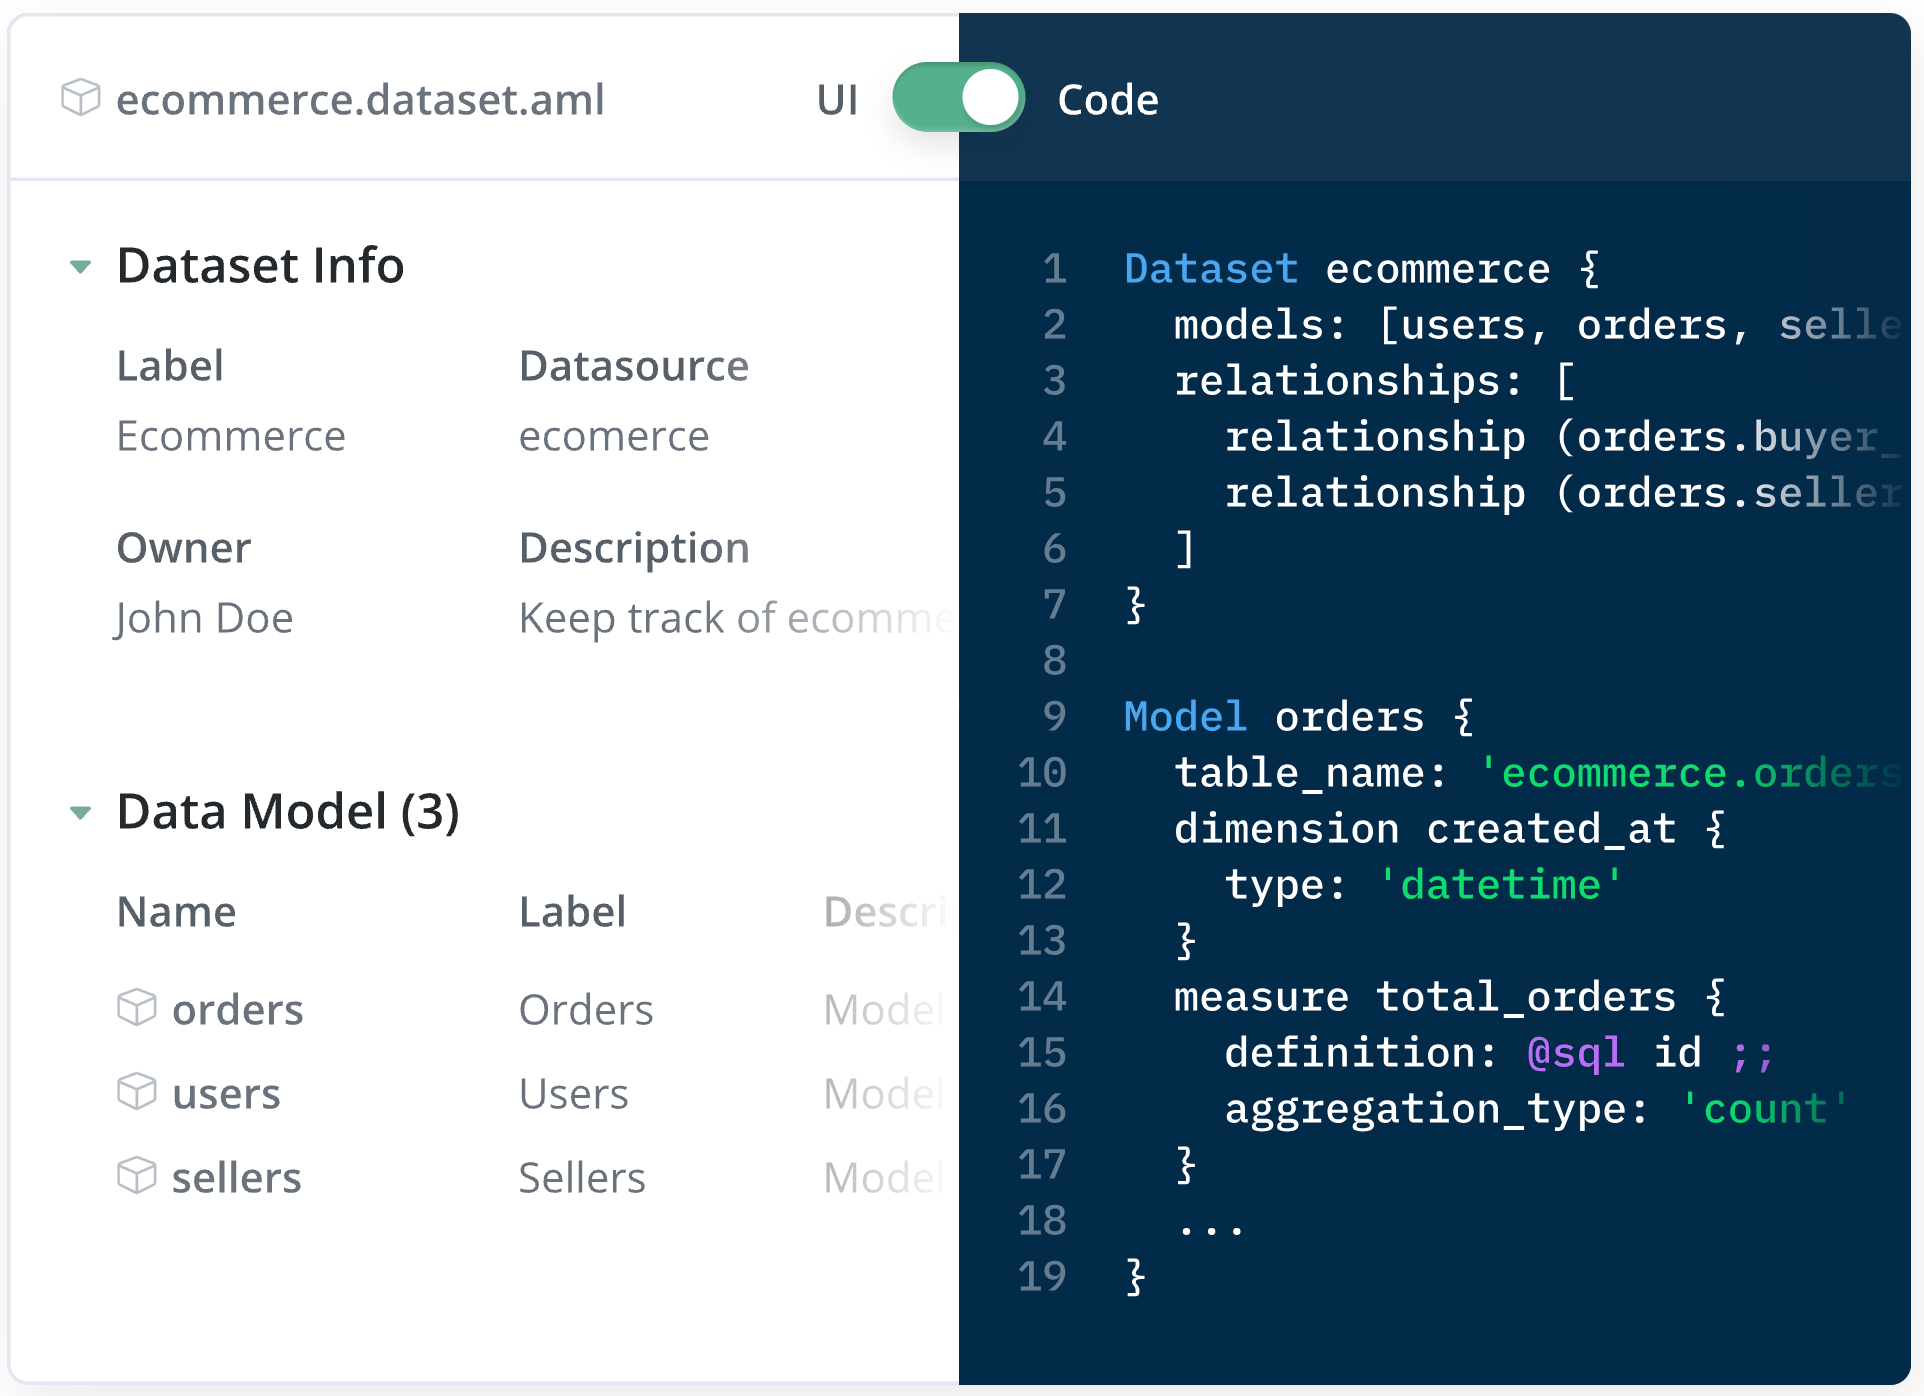Switch to the UI view label
The width and height of the screenshot is (1924, 1396).
837,100
